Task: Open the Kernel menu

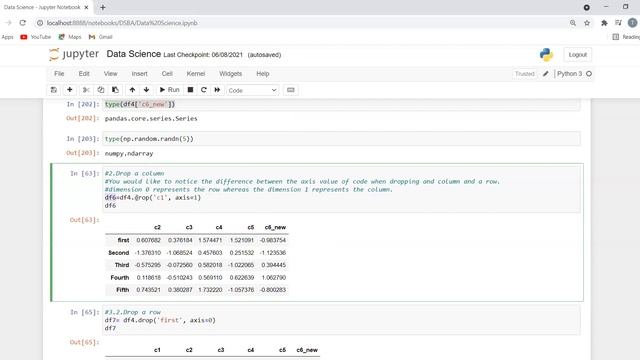Action: pos(196,74)
